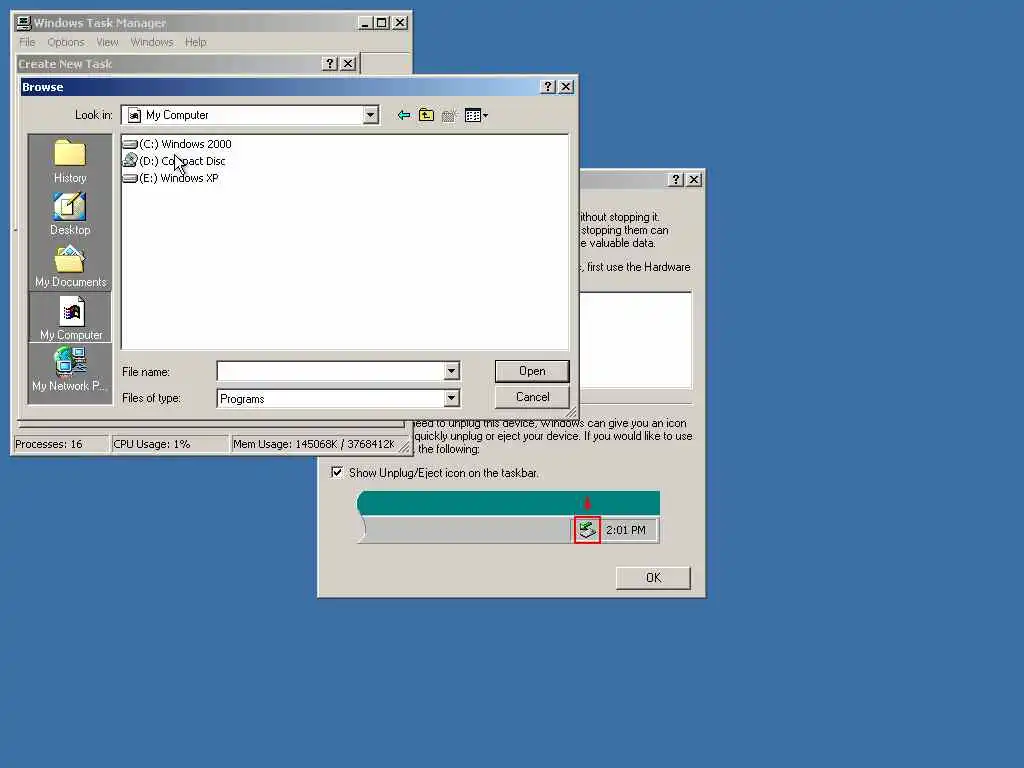Image resolution: width=1024 pixels, height=768 pixels.
Task: Click the Create New Task help button
Action: coord(330,63)
